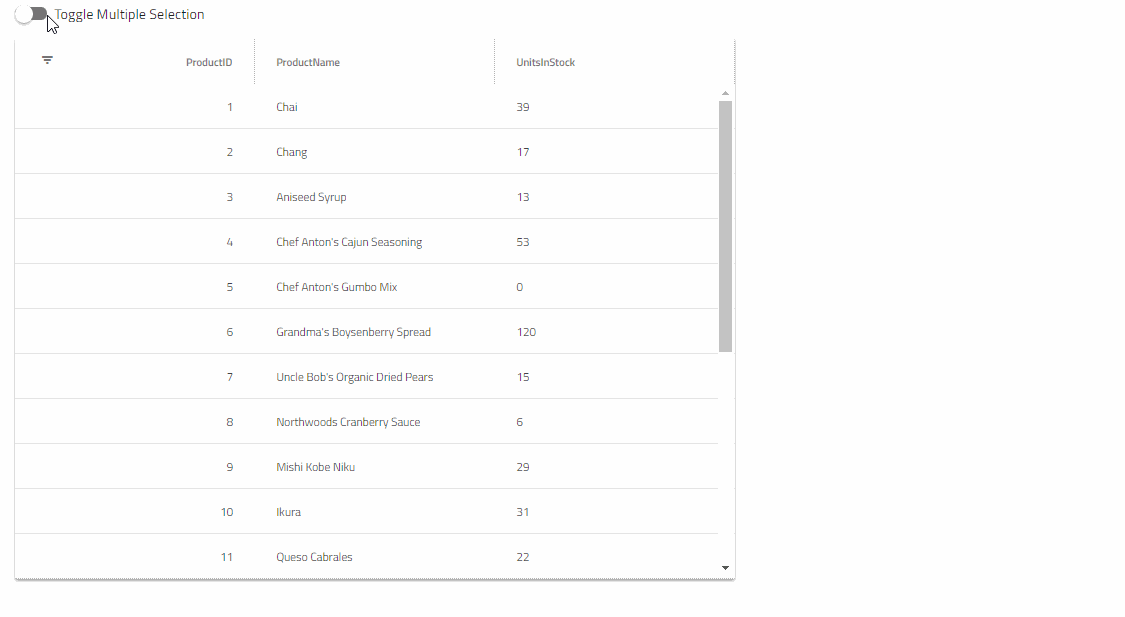The image size is (1125, 617).
Task: Select the Mishi Kobe Niku product
Action: click(315, 466)
